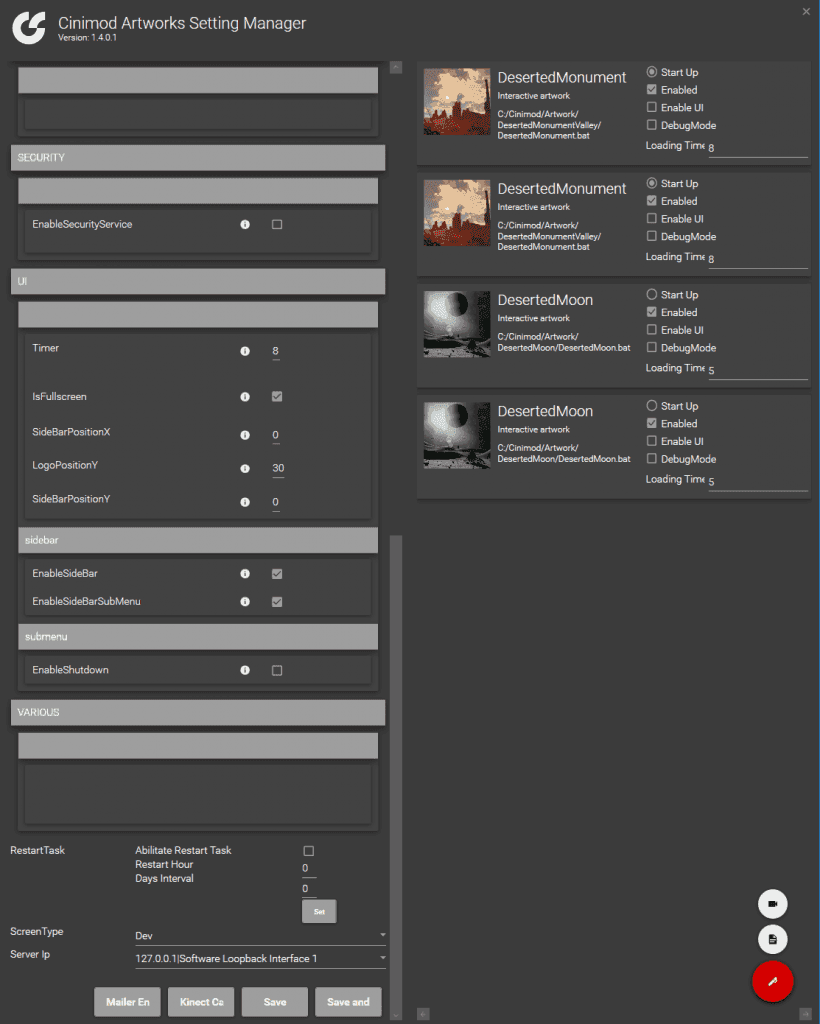The width and height of the screenshot is (820, 1024).
Task: Click the red pencil edit button
Action: click(772, 981)
